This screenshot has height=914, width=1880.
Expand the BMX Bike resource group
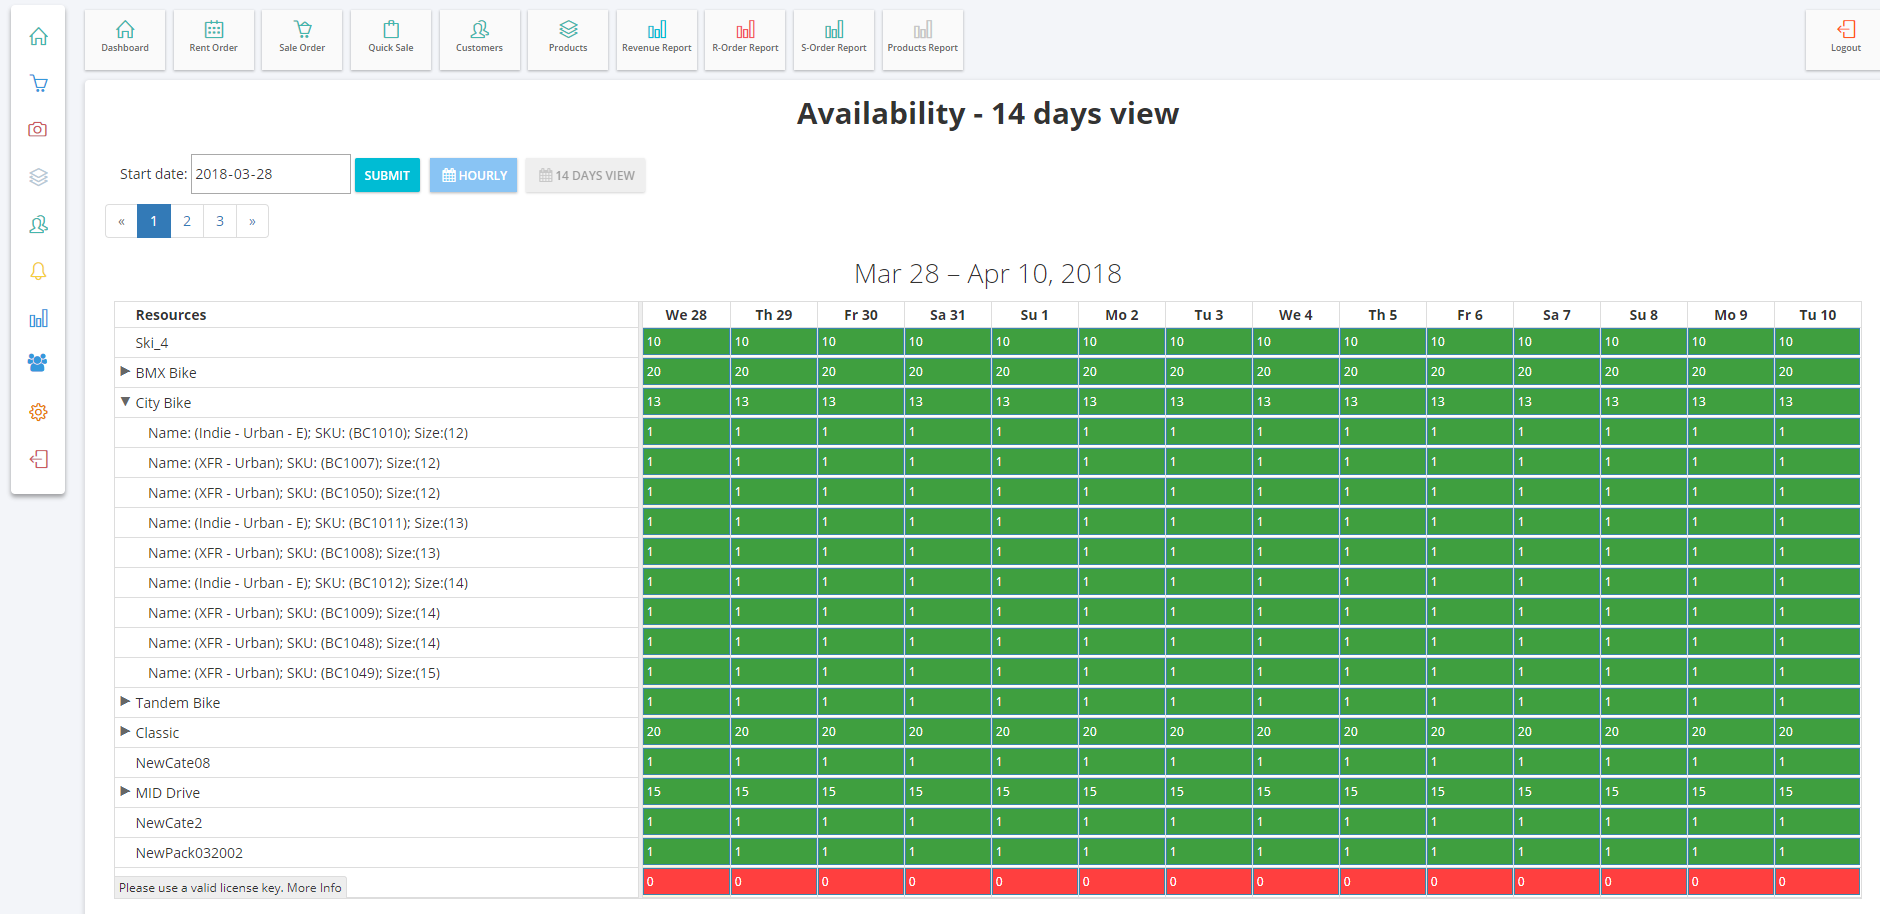pos(125,372)
